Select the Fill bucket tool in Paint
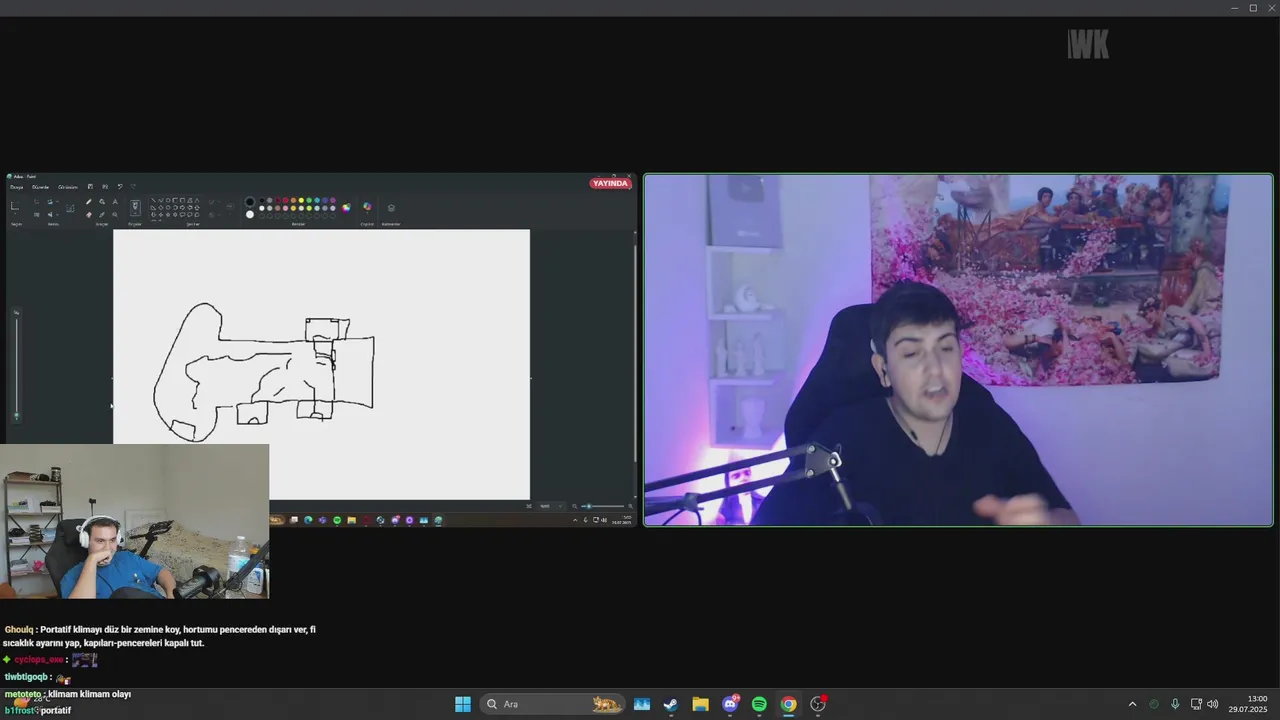Screen dimensions: 1280x720 coord(102,201)
